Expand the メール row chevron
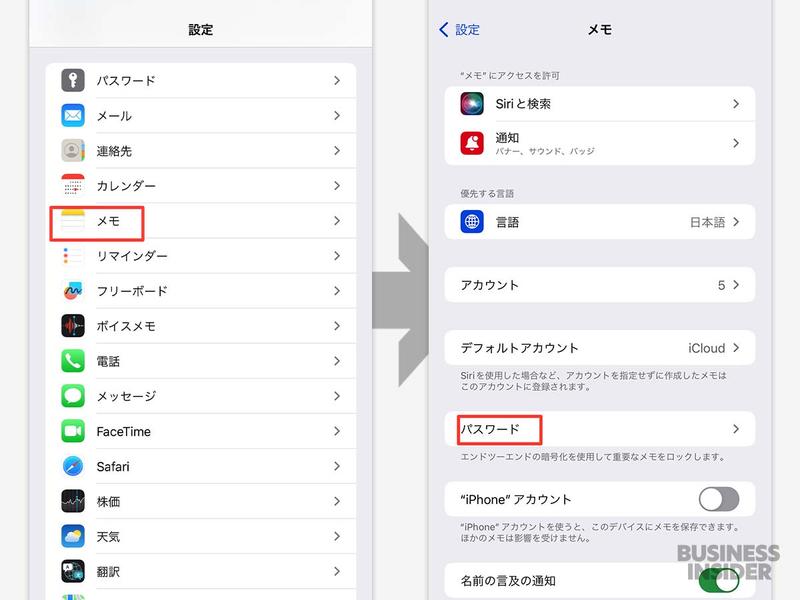Screen dimensions: 800x600 click(x=337, y=116)
